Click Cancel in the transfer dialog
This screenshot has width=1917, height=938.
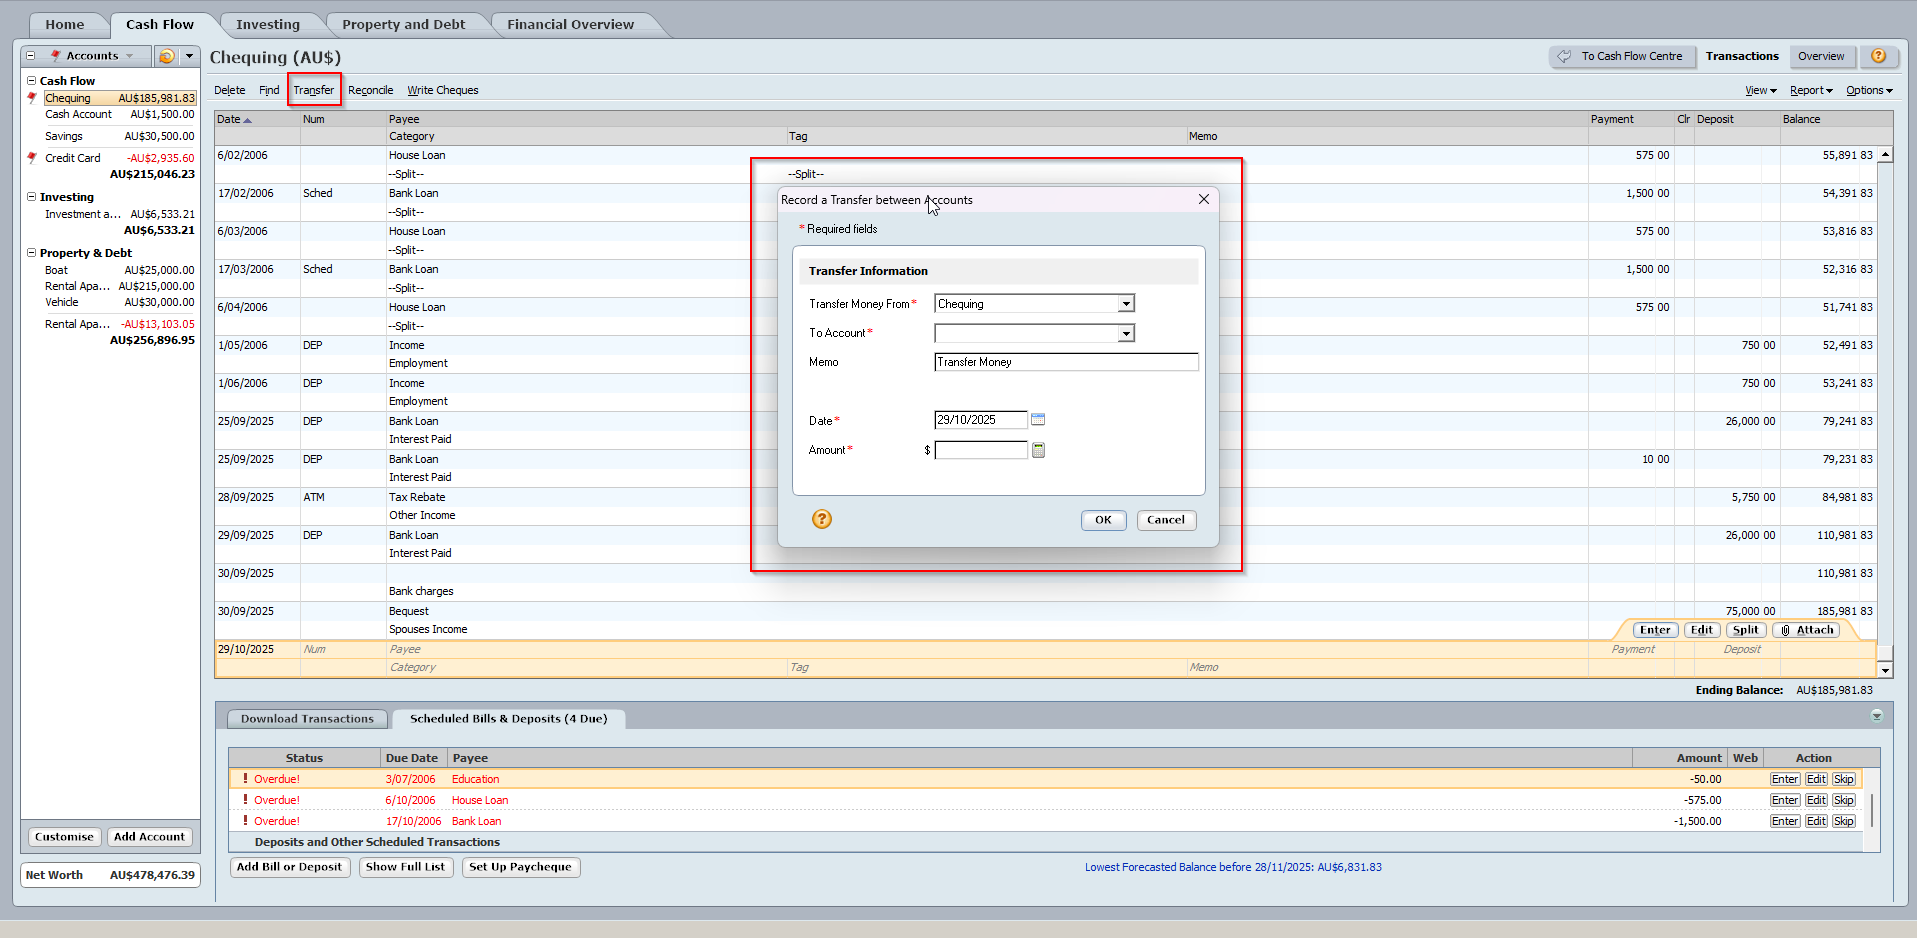coord(1166,520)
